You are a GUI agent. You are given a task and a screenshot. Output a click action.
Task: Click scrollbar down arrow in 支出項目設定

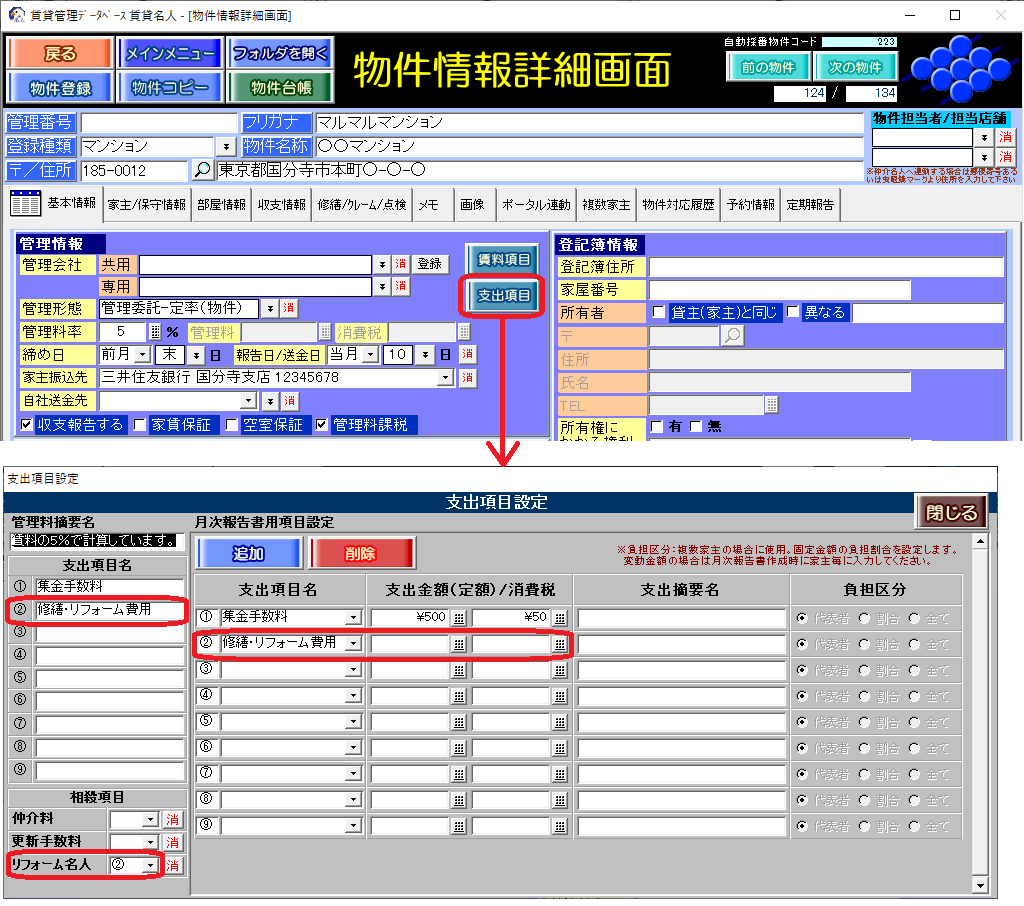[980, 885]
